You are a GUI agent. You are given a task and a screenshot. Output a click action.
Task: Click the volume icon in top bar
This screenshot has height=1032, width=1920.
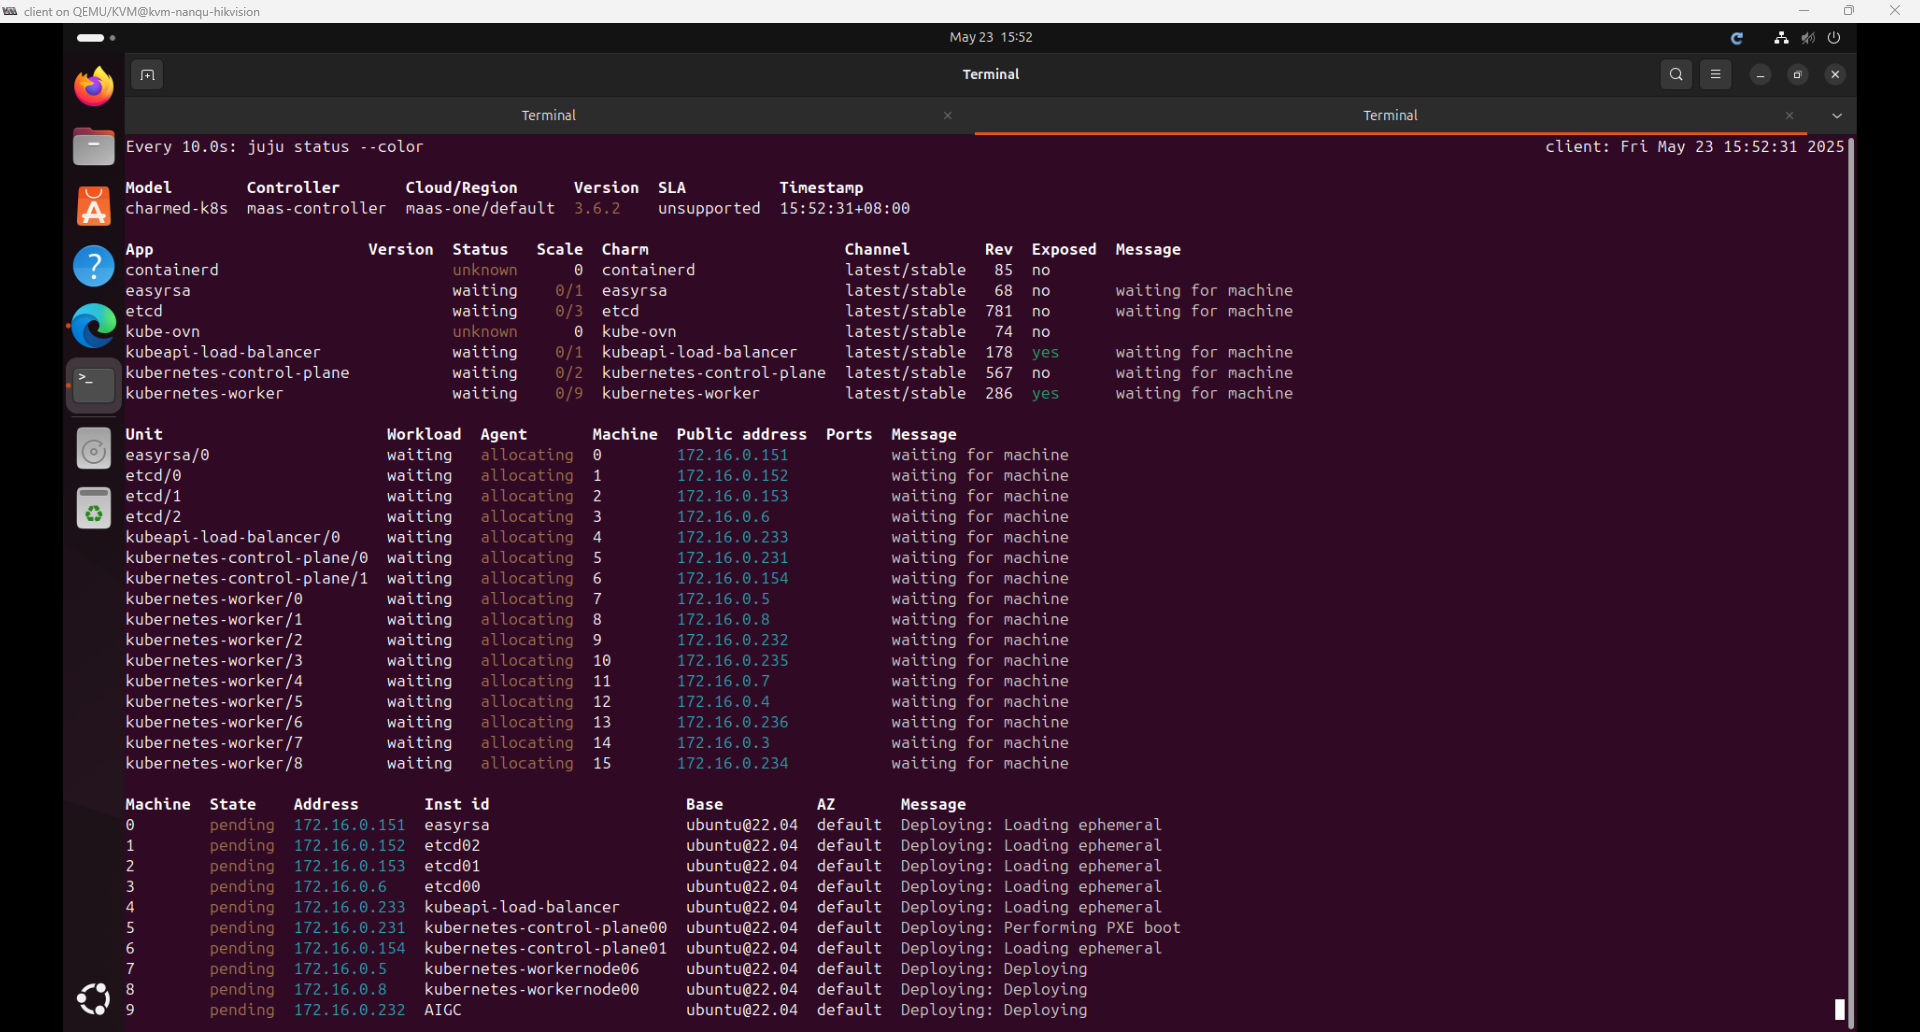point(1808,38)
